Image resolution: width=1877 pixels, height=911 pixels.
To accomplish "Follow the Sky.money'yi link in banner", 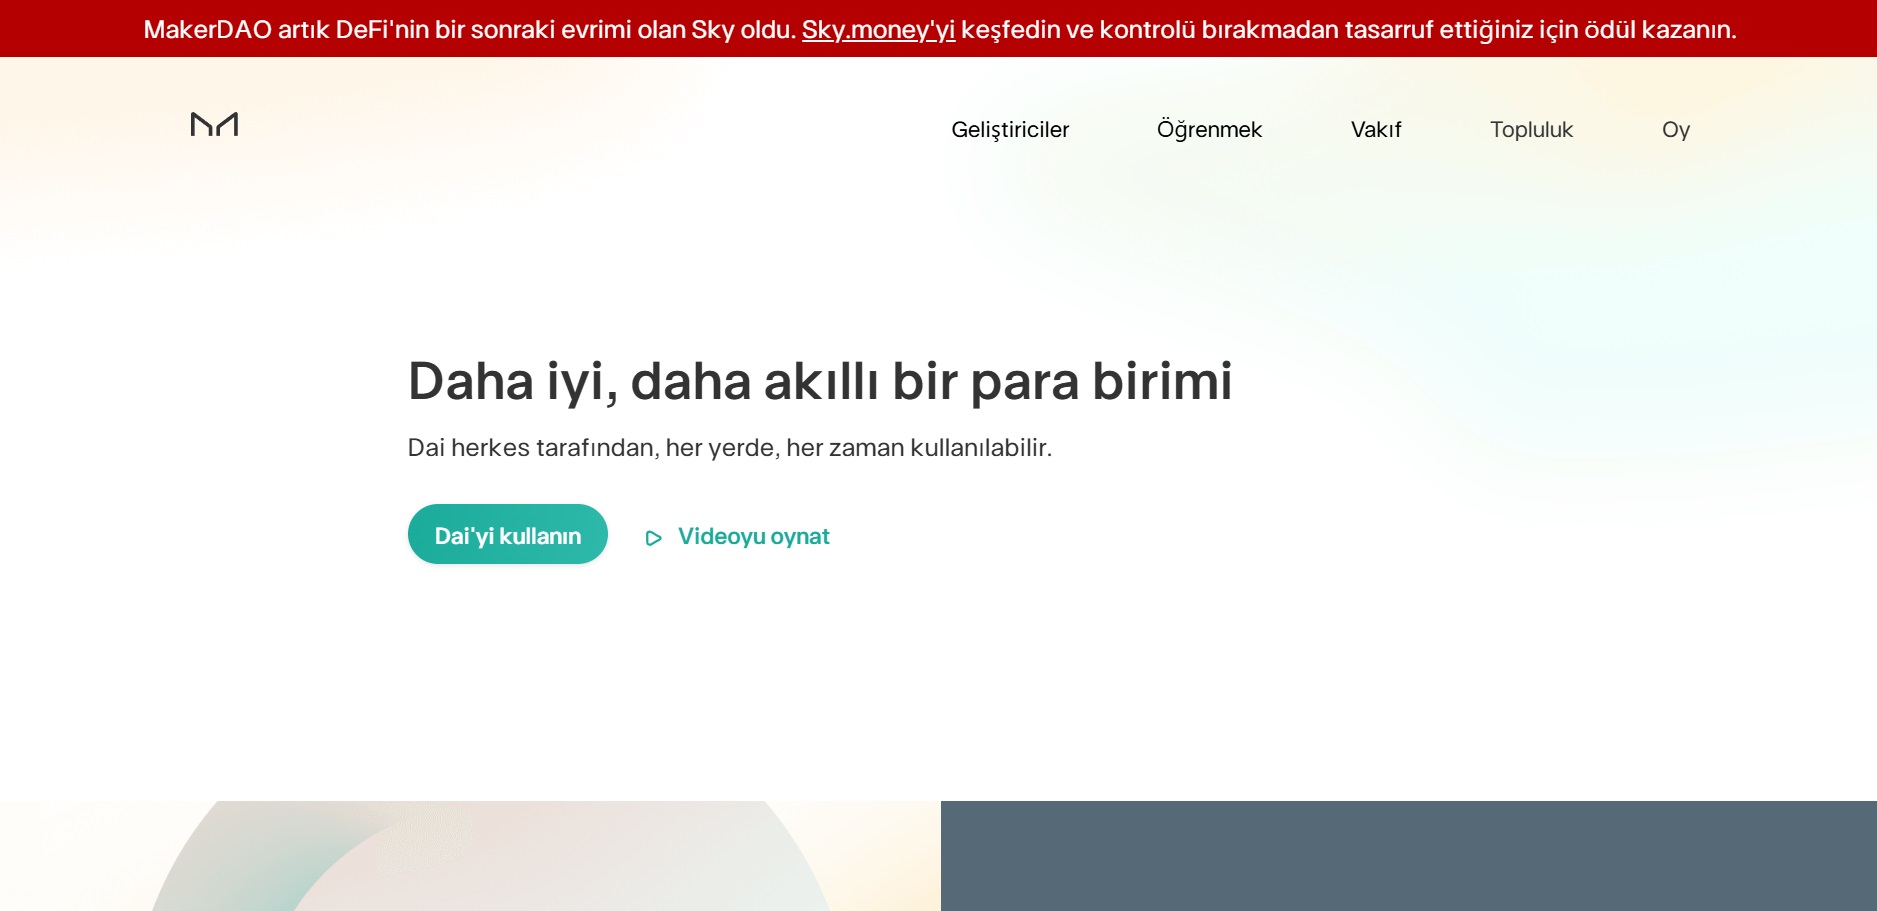I will coord(878,30).
